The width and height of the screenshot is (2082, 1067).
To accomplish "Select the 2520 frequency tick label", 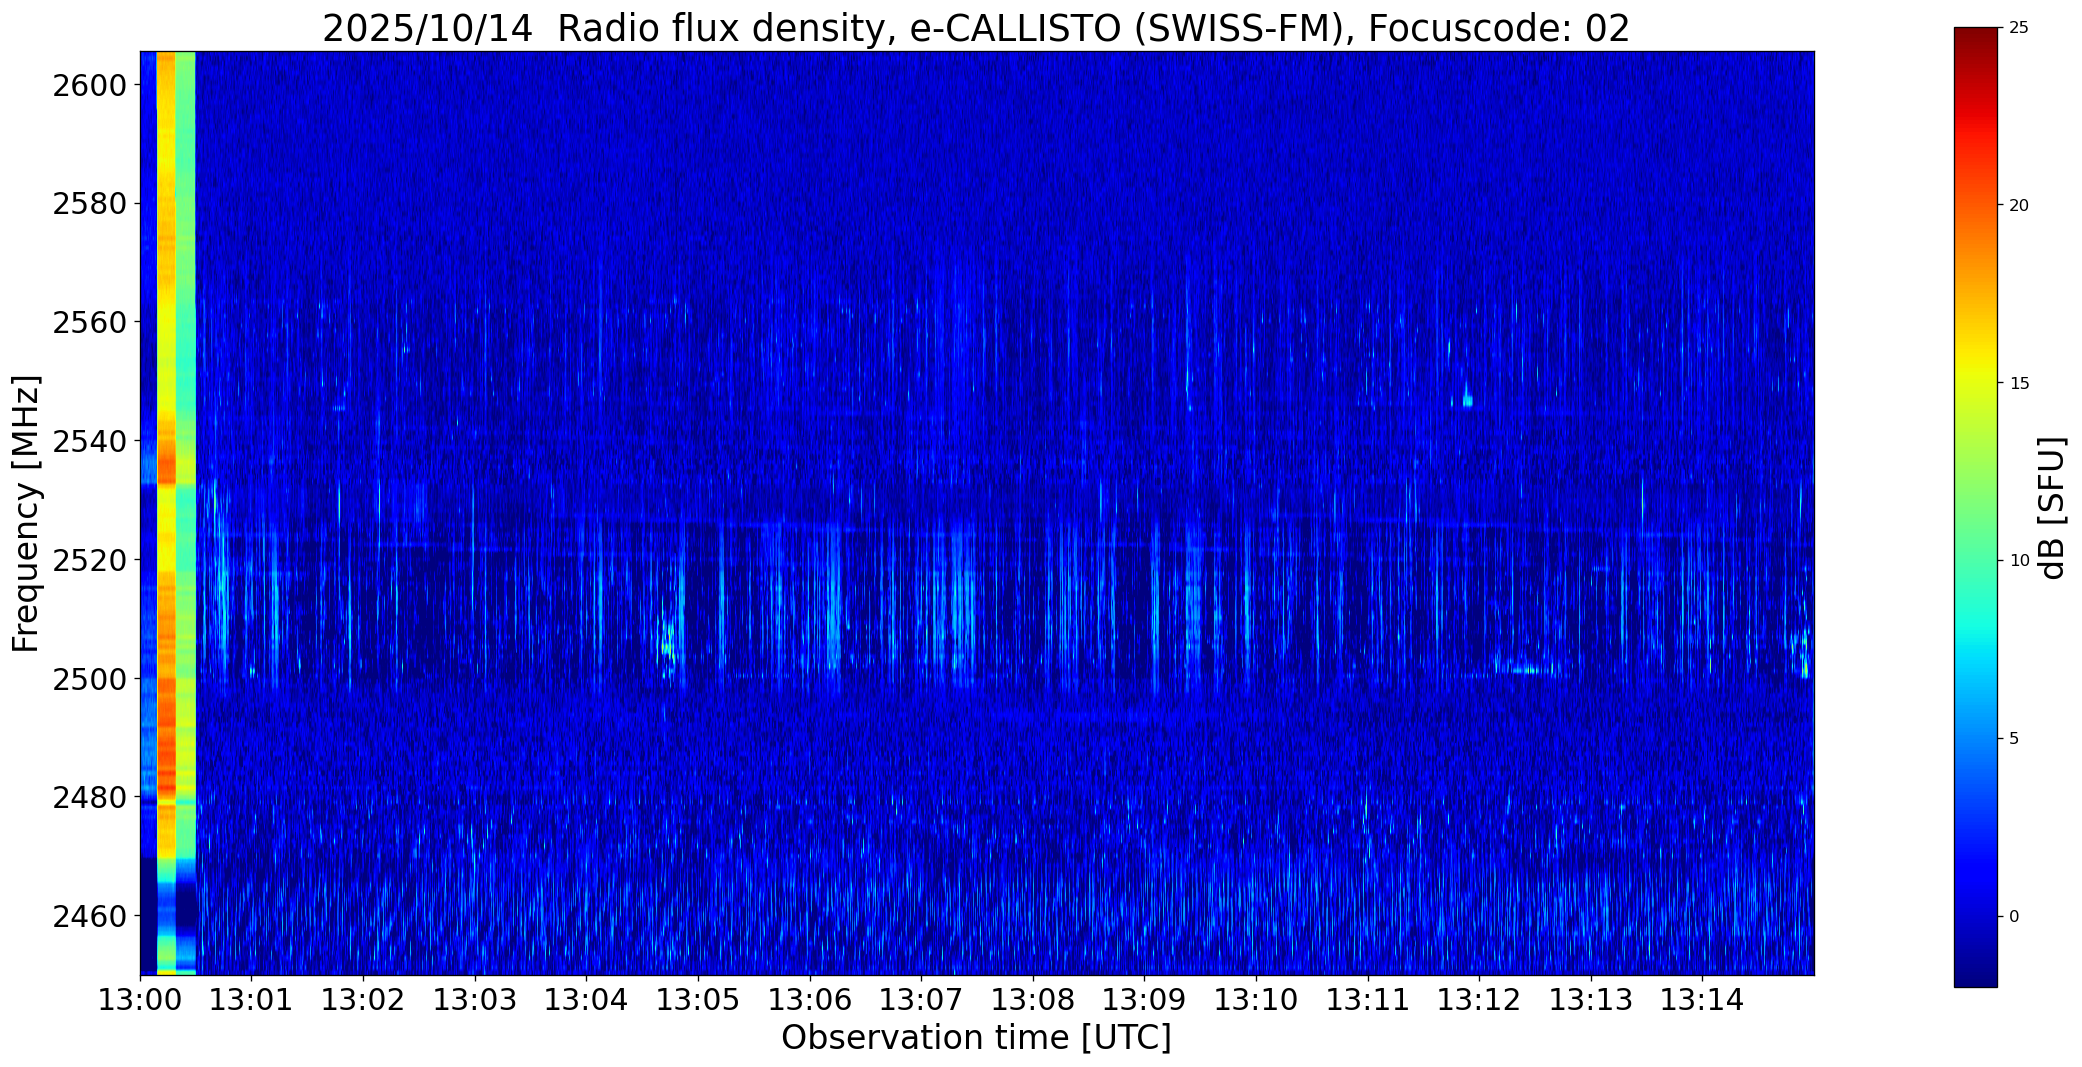I will coord(88,560).
